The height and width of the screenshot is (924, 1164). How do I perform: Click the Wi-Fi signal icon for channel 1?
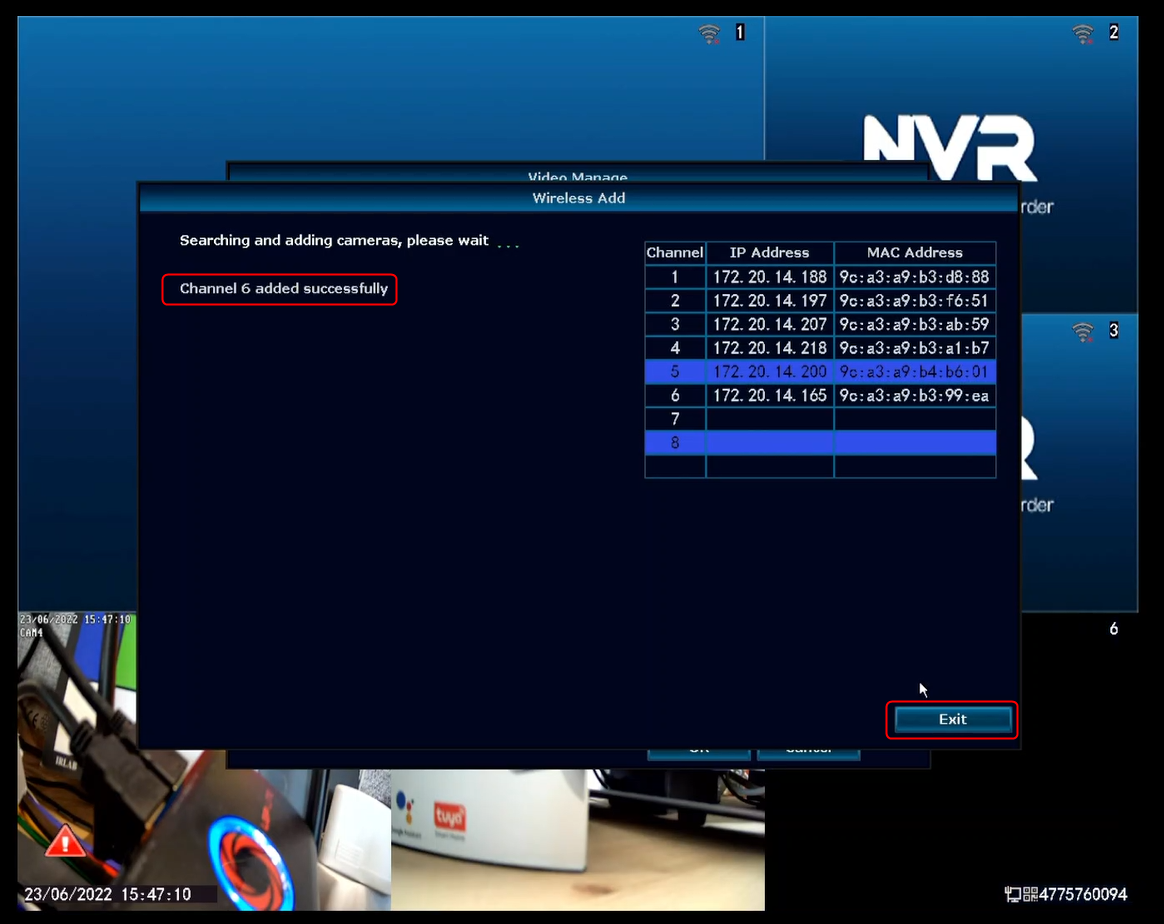[x=709, y=33]
